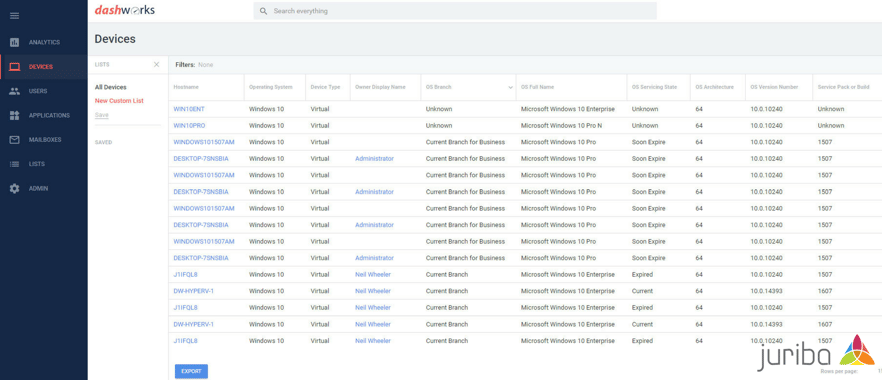The image size is (882, 380).
Task: Click the Mailboxes envelope icon
Action: pyautogui.click(x=15, y=140)
